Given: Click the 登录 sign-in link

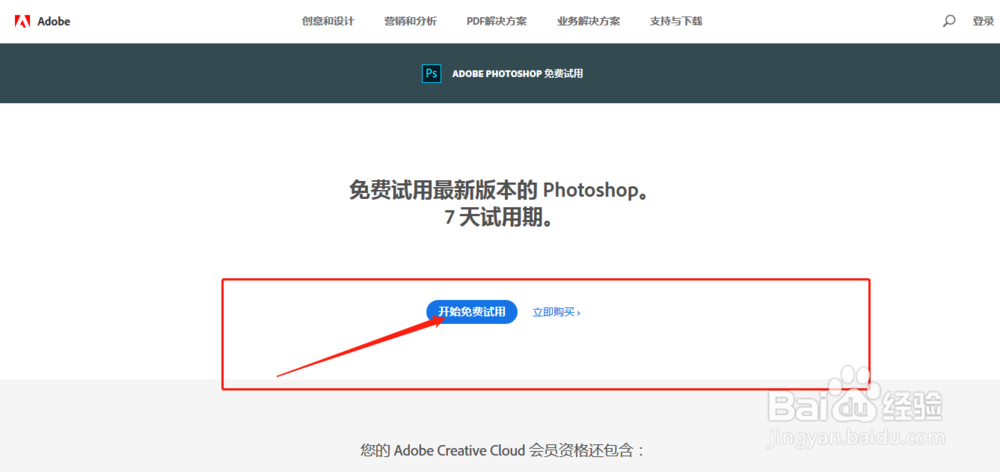Looking at the screenshot, I should tap(983, 21).
